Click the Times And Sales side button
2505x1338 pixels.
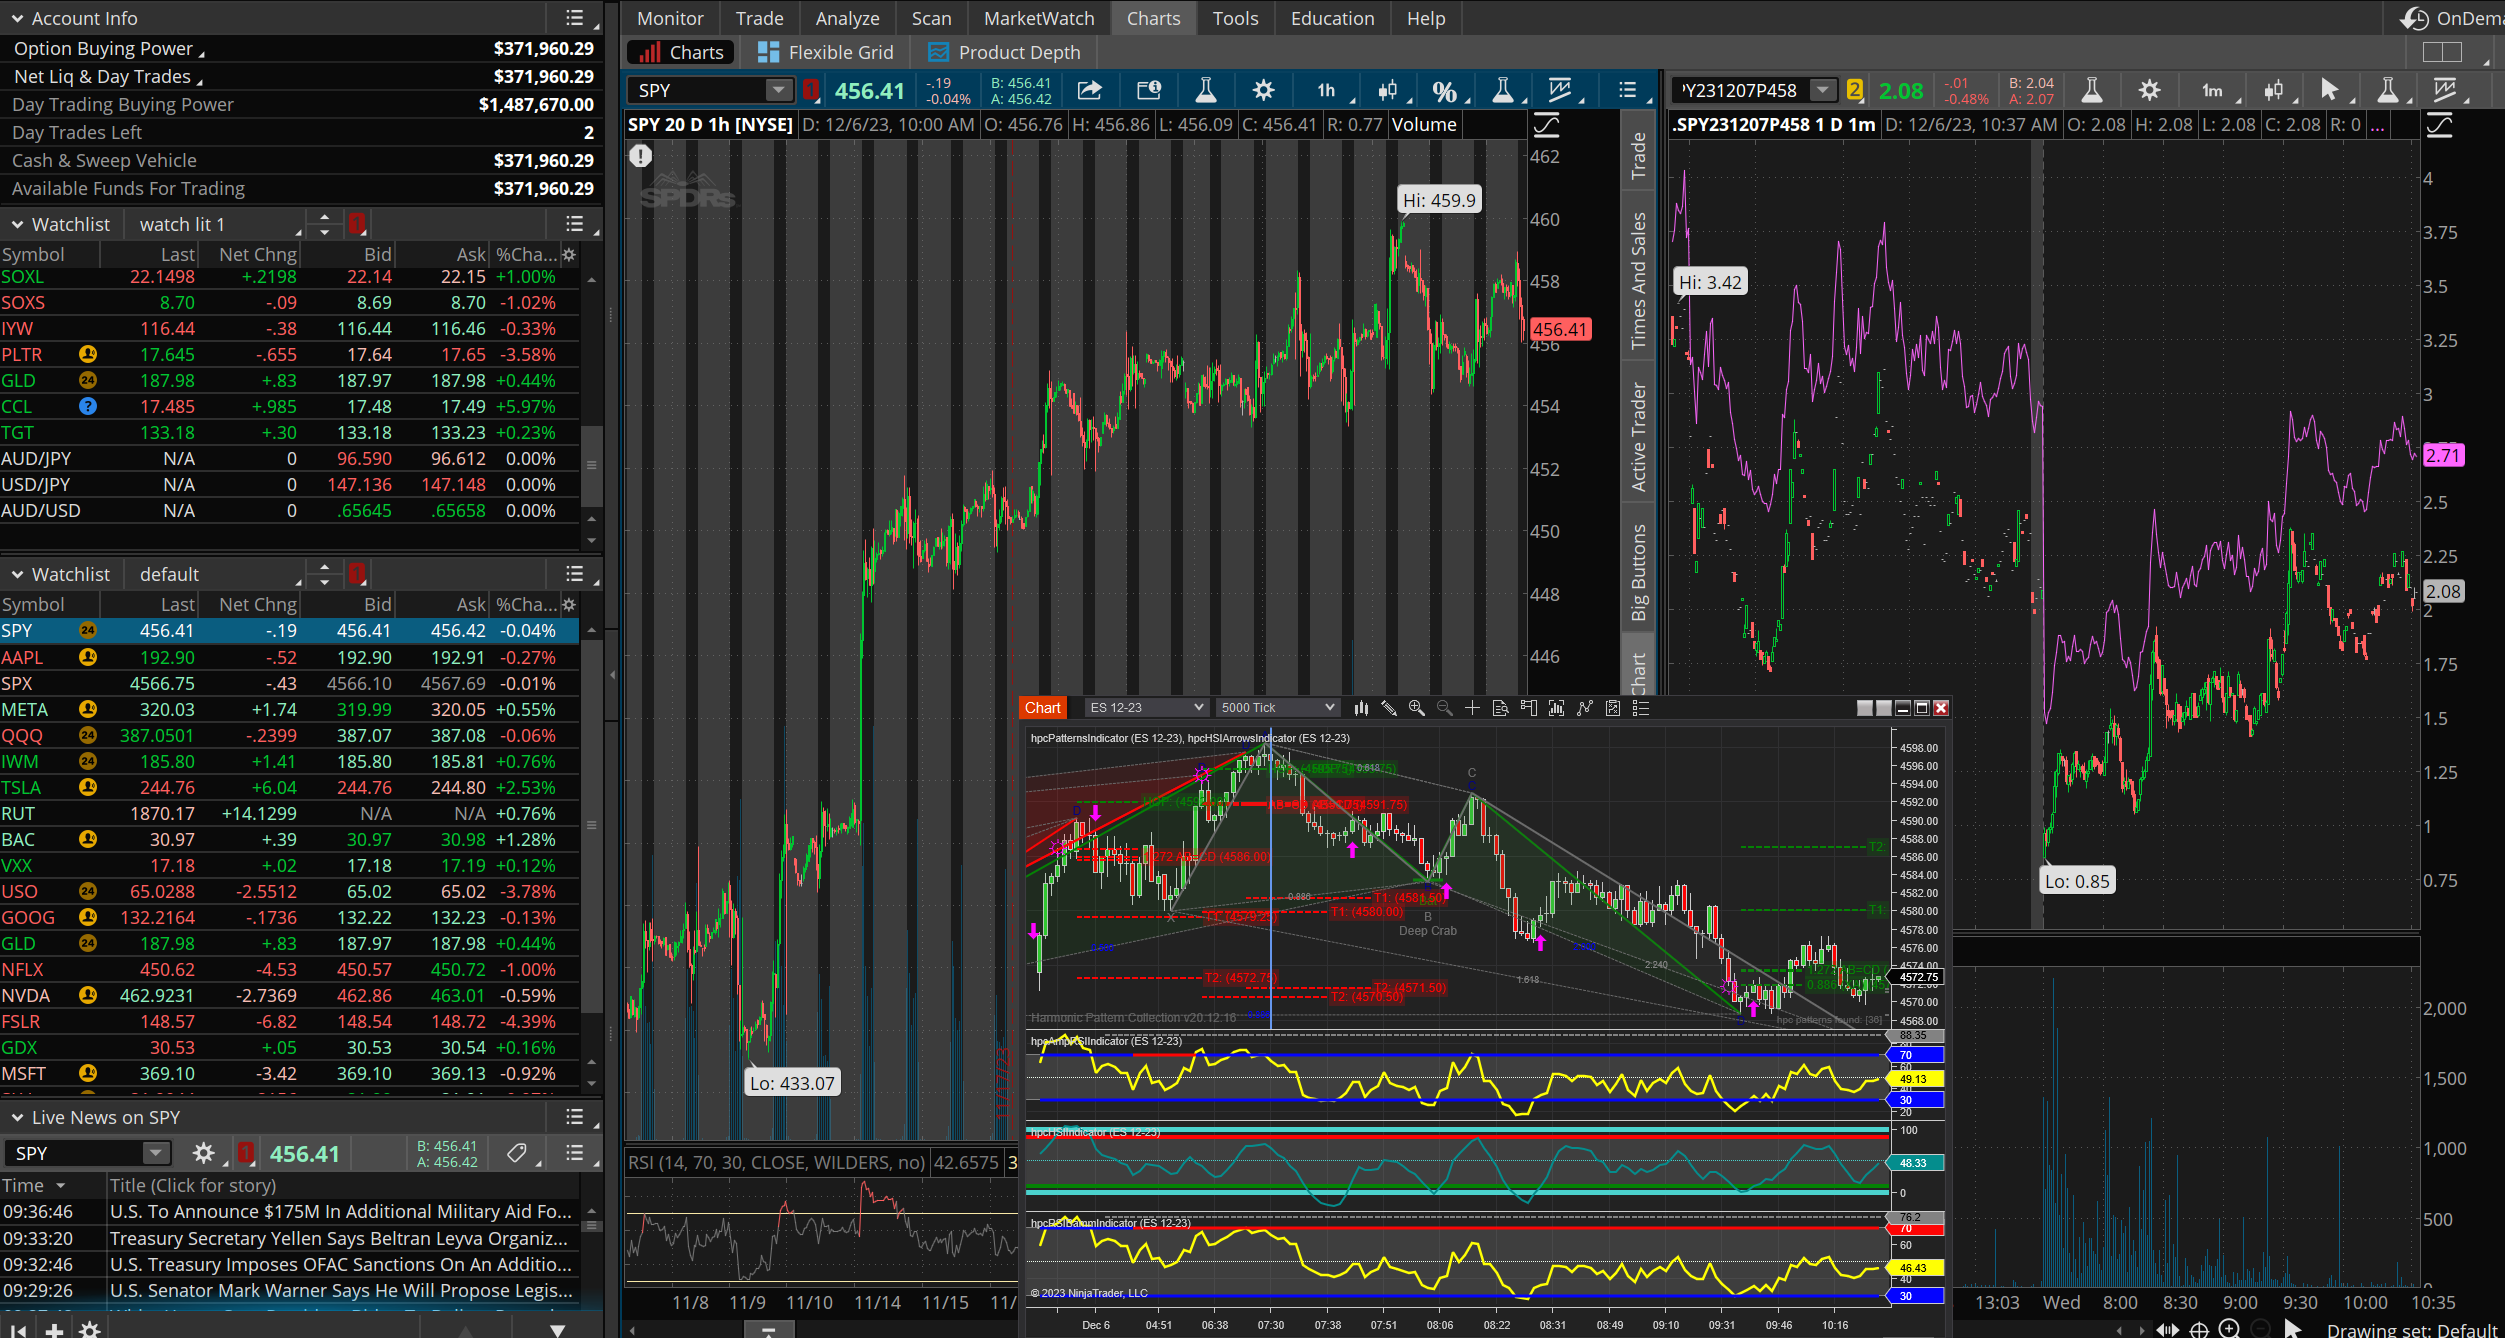pos(1638,280)
